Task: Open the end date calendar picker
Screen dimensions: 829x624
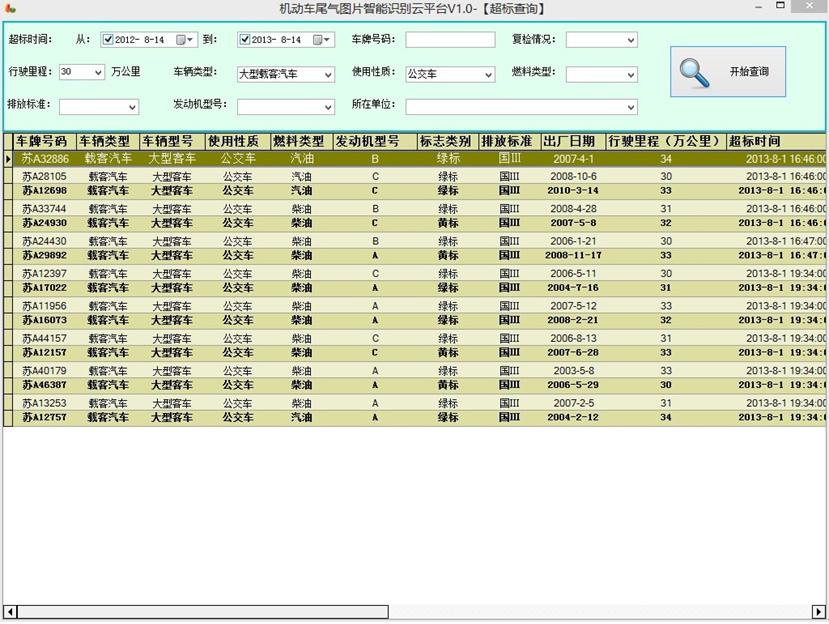Action: 322,40
